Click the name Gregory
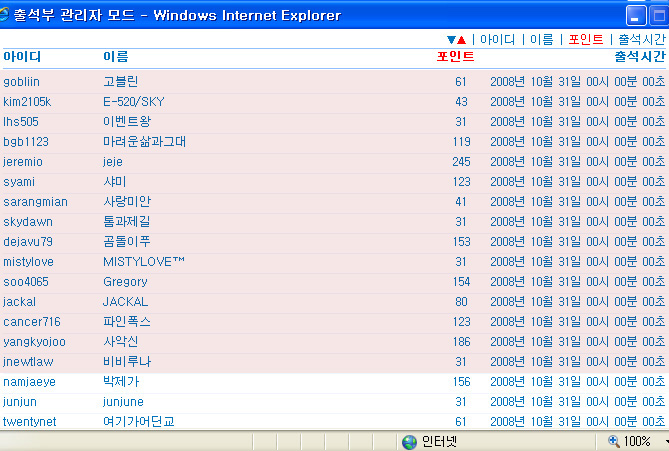Viewport: 669px width, 451px height. pos(125,282)
